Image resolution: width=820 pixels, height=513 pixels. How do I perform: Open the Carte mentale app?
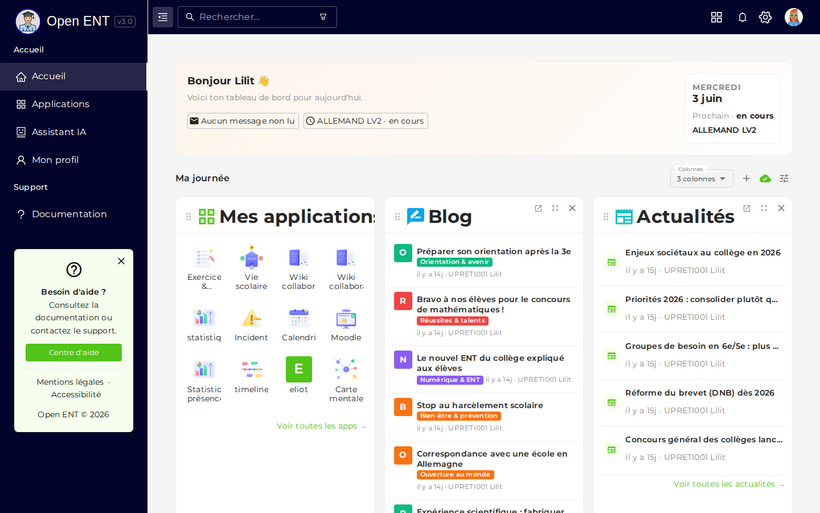point(346,379)
